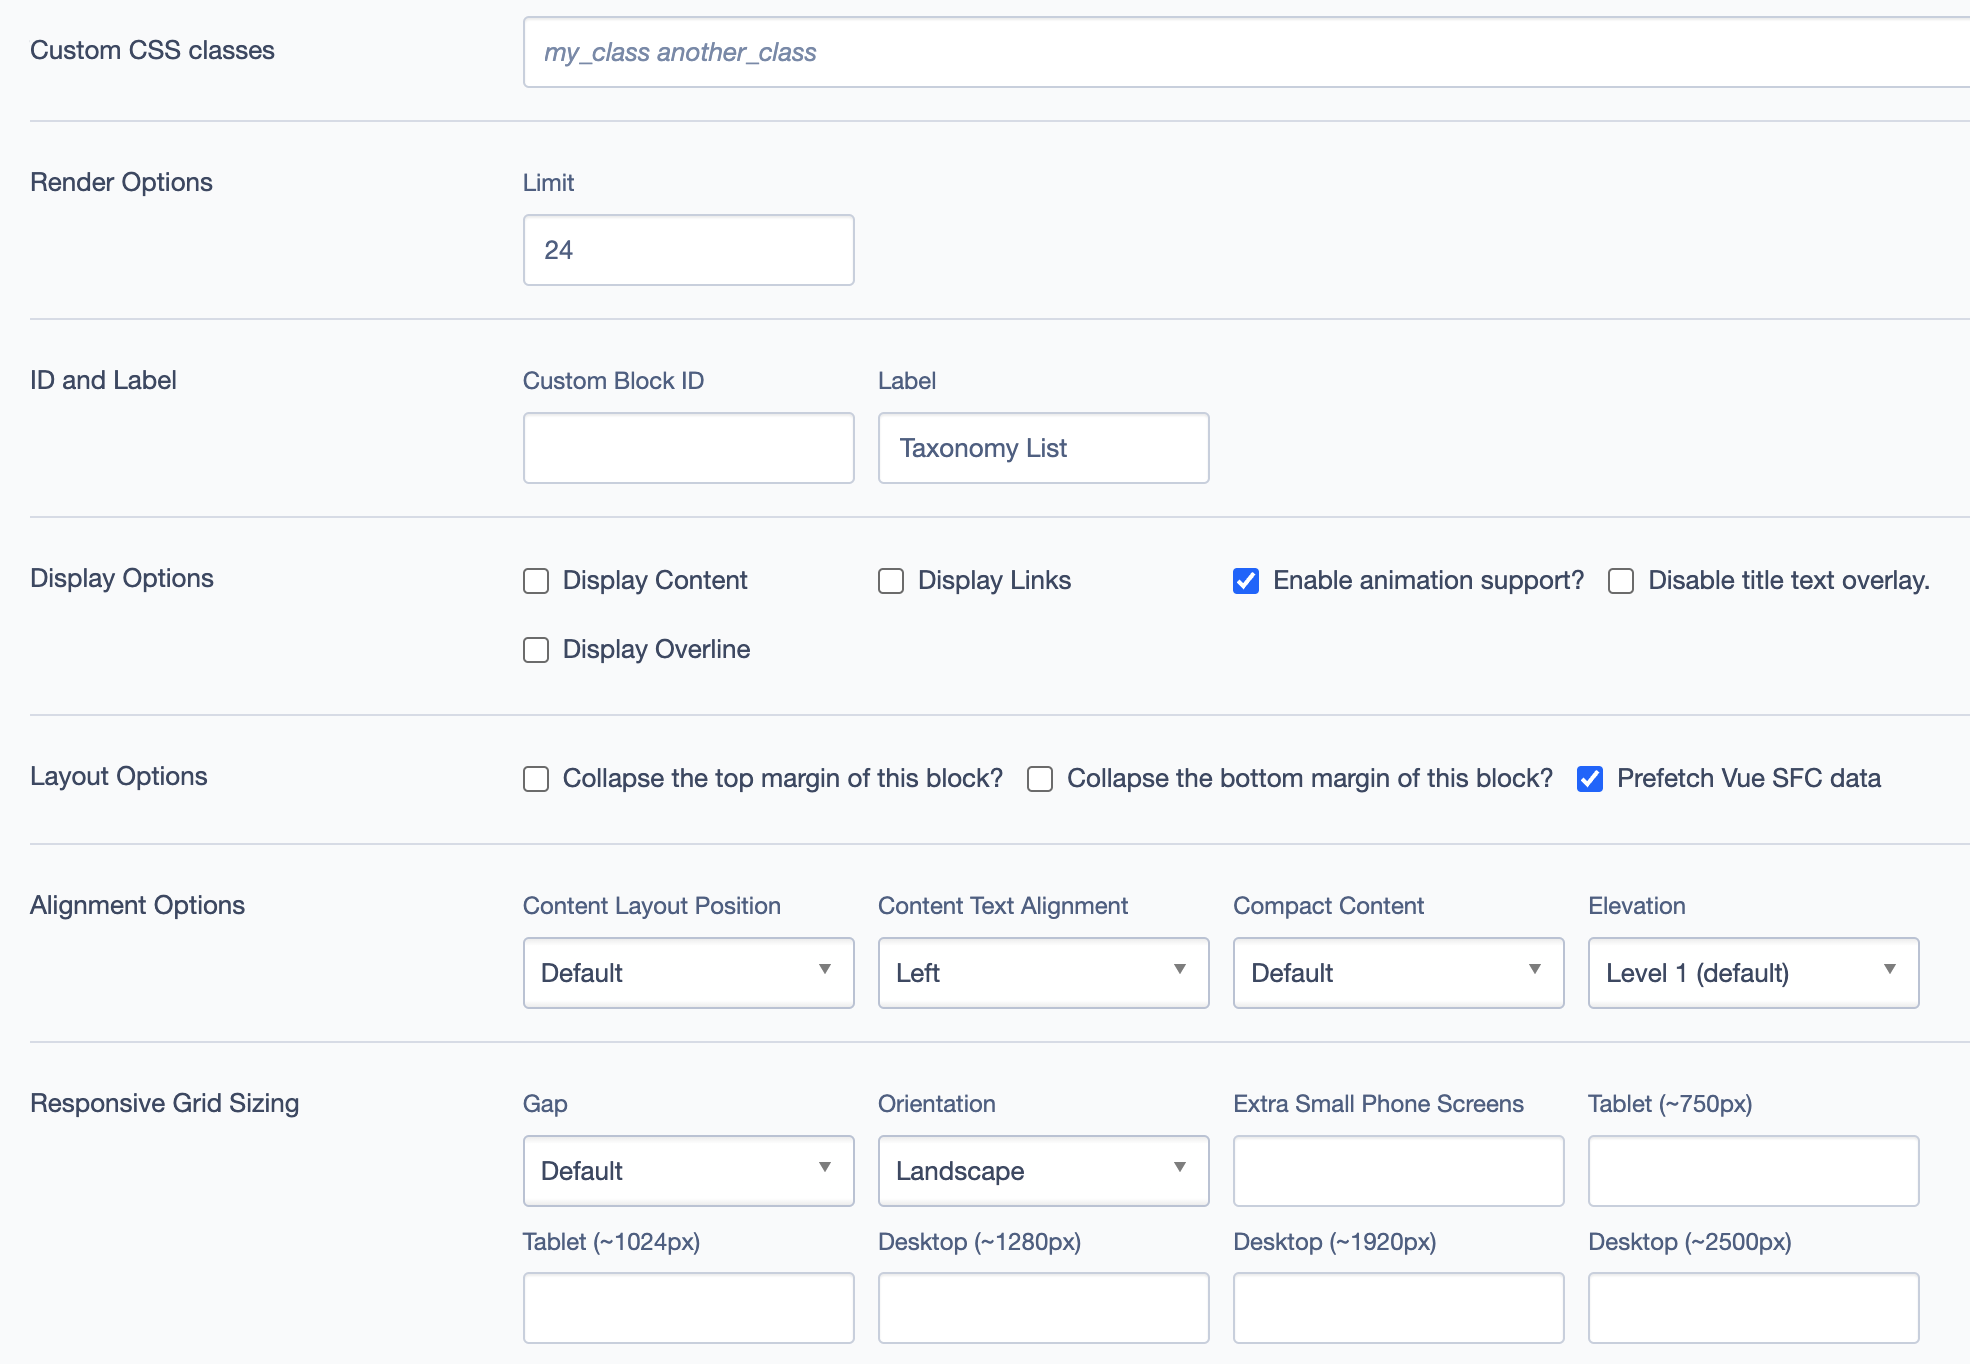Click the Extra Small Phone Screens field
The height and width of the screenshot is (1364, 1970).
[x=1398, y=1171]
